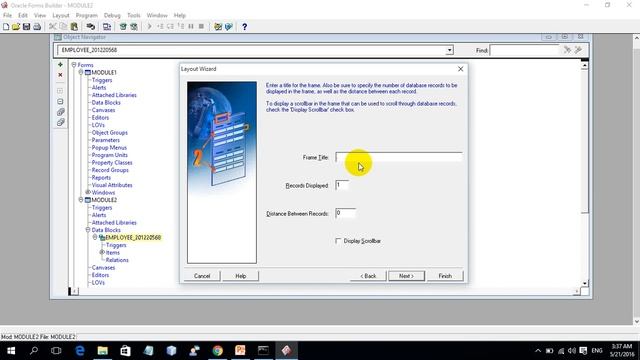This screenshot has height=360, width=640.
Task: Click the New document toolbar icon
Action: click(6, 27)
